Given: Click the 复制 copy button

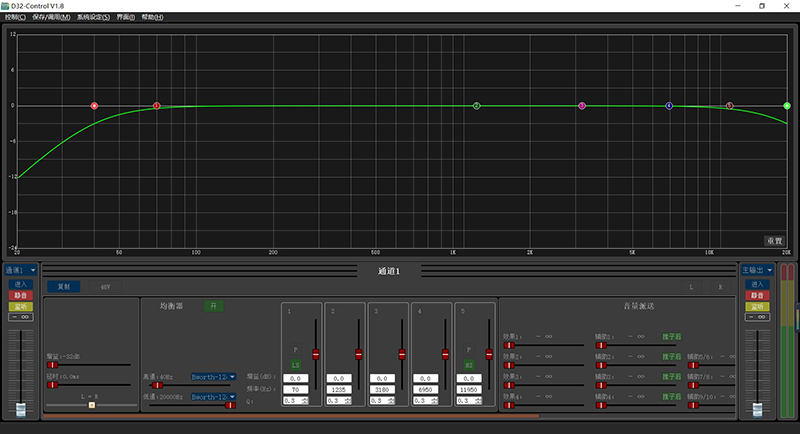Looking at the screenshot, I should coord(64,286).
